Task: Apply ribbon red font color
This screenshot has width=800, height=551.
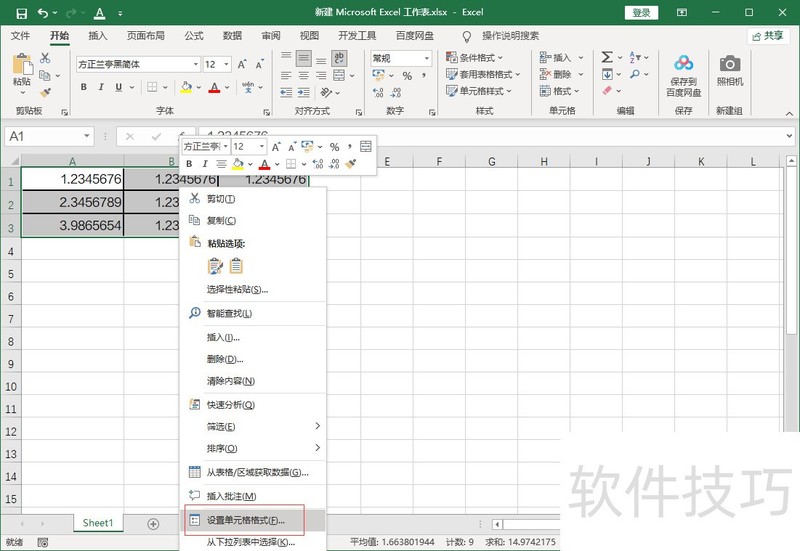Action: click(x=214, y=87)
